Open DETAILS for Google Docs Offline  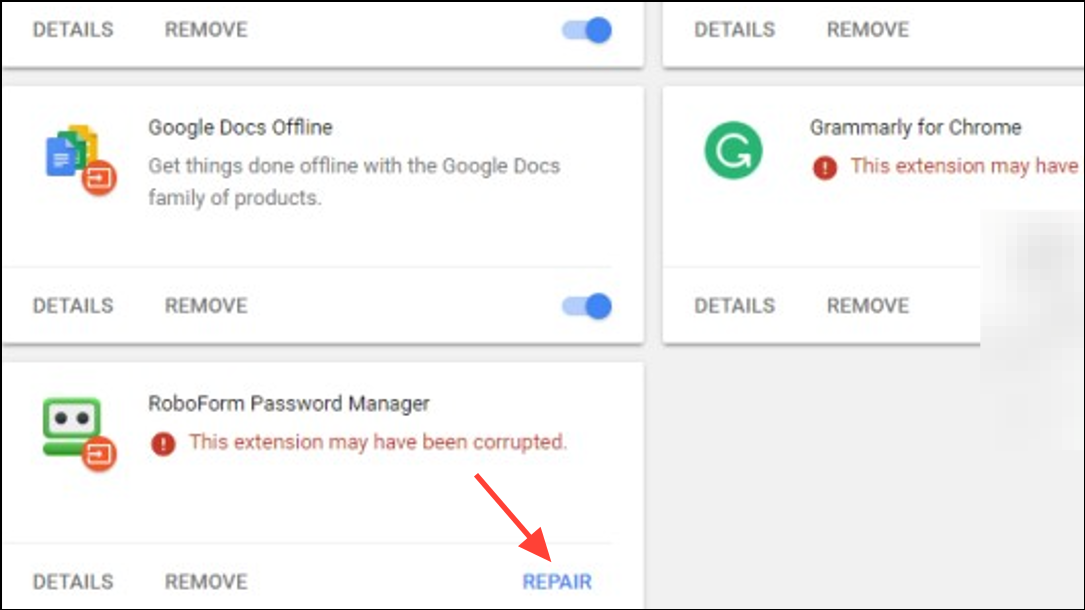(x=73, y=306)
